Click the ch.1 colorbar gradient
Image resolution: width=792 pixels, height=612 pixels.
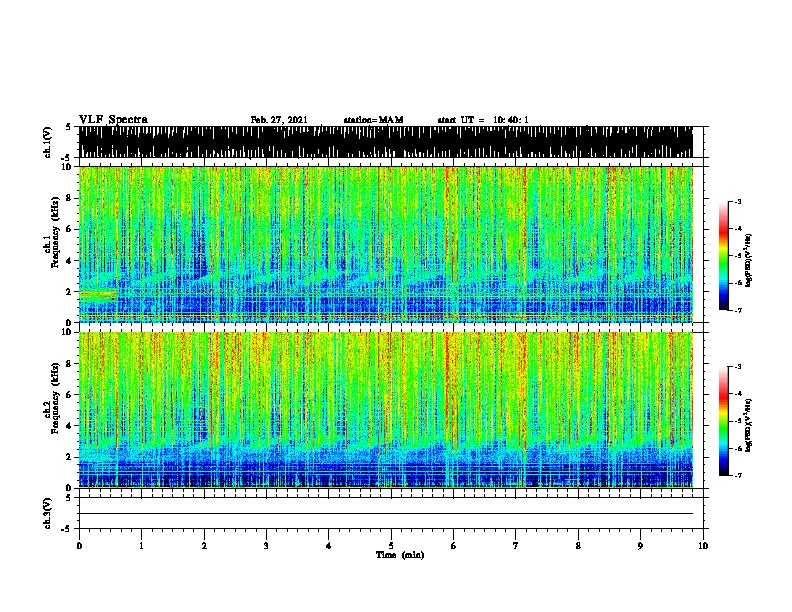723,256
